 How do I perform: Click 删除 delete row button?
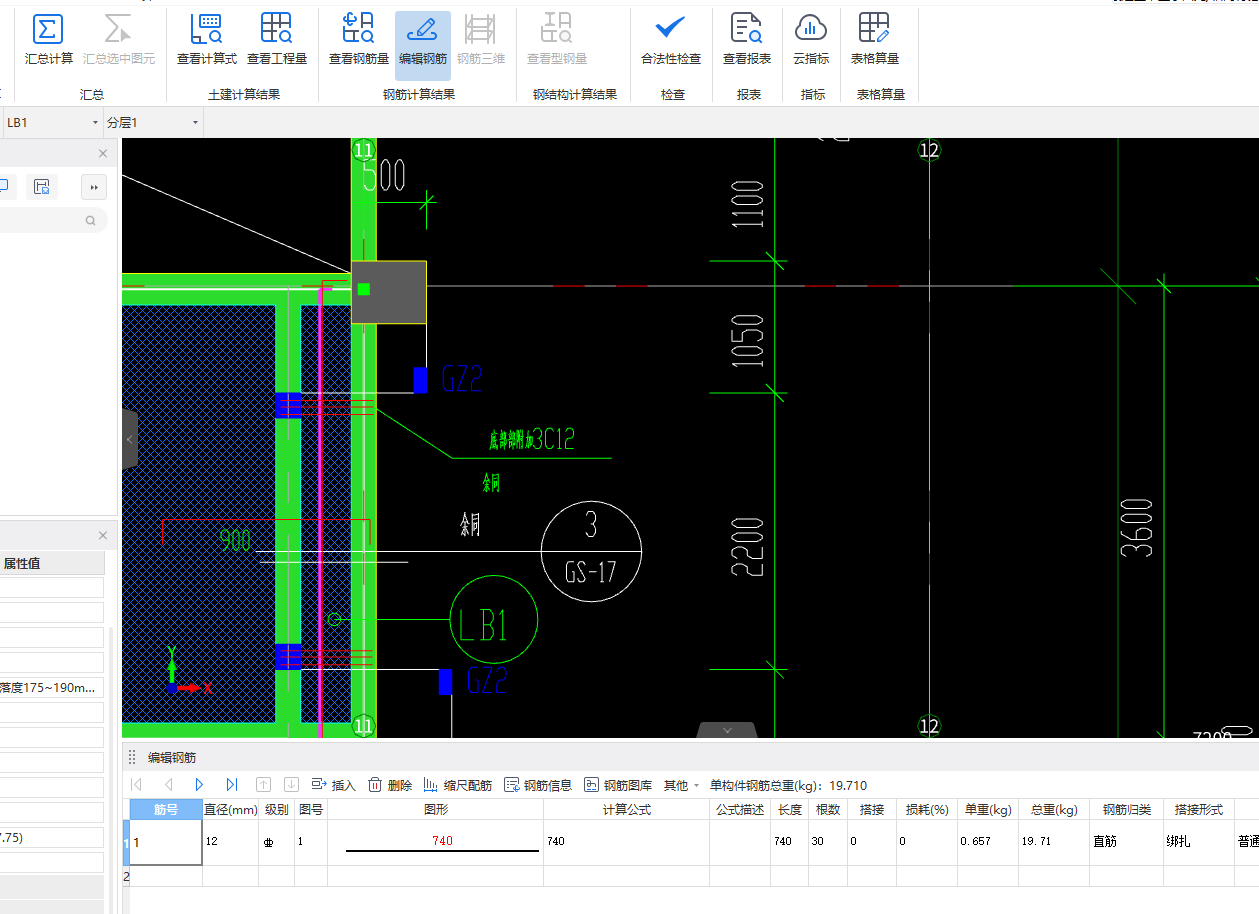click(390, 785)
